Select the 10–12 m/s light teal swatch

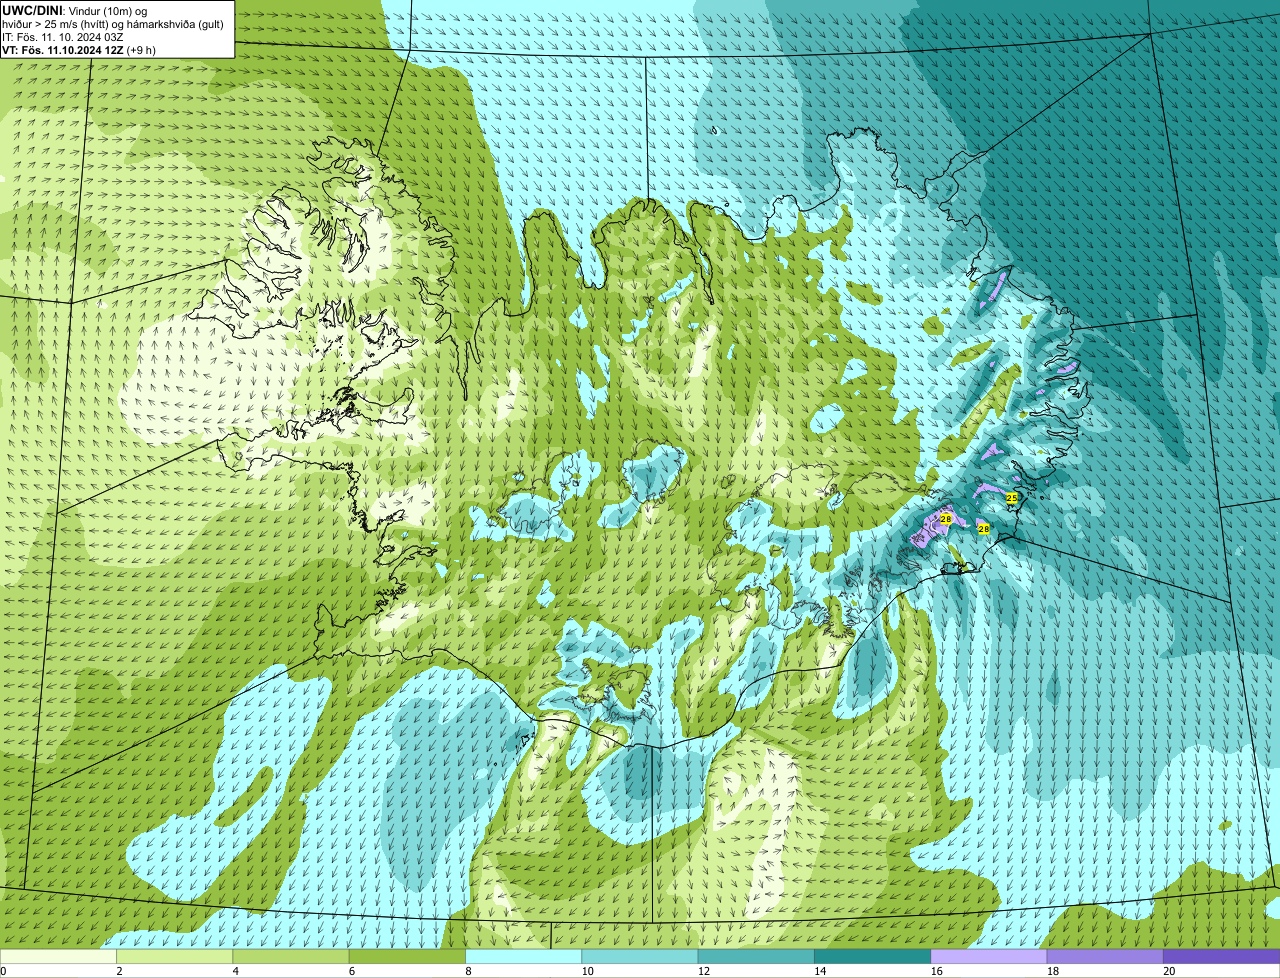click(x=640, y=956)
